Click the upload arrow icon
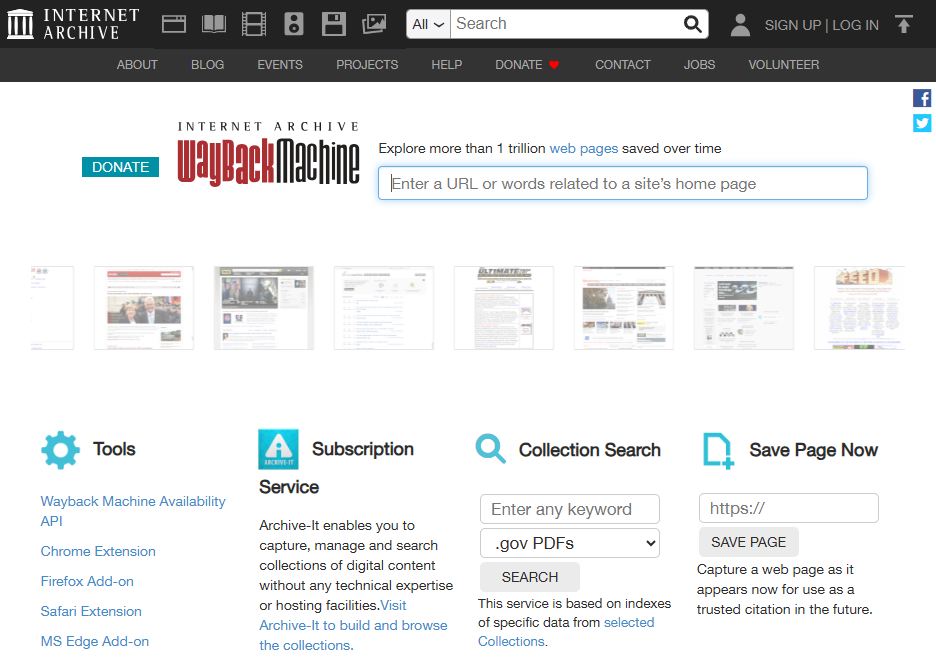Screen dimensions: 936x663 [904, 24]
